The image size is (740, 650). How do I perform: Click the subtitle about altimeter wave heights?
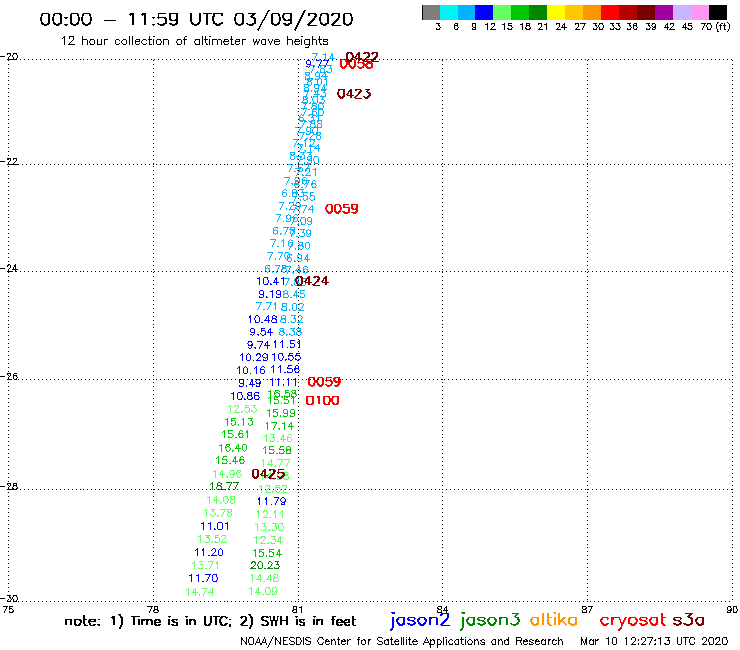pyautogui.click(x=194, y=41)
